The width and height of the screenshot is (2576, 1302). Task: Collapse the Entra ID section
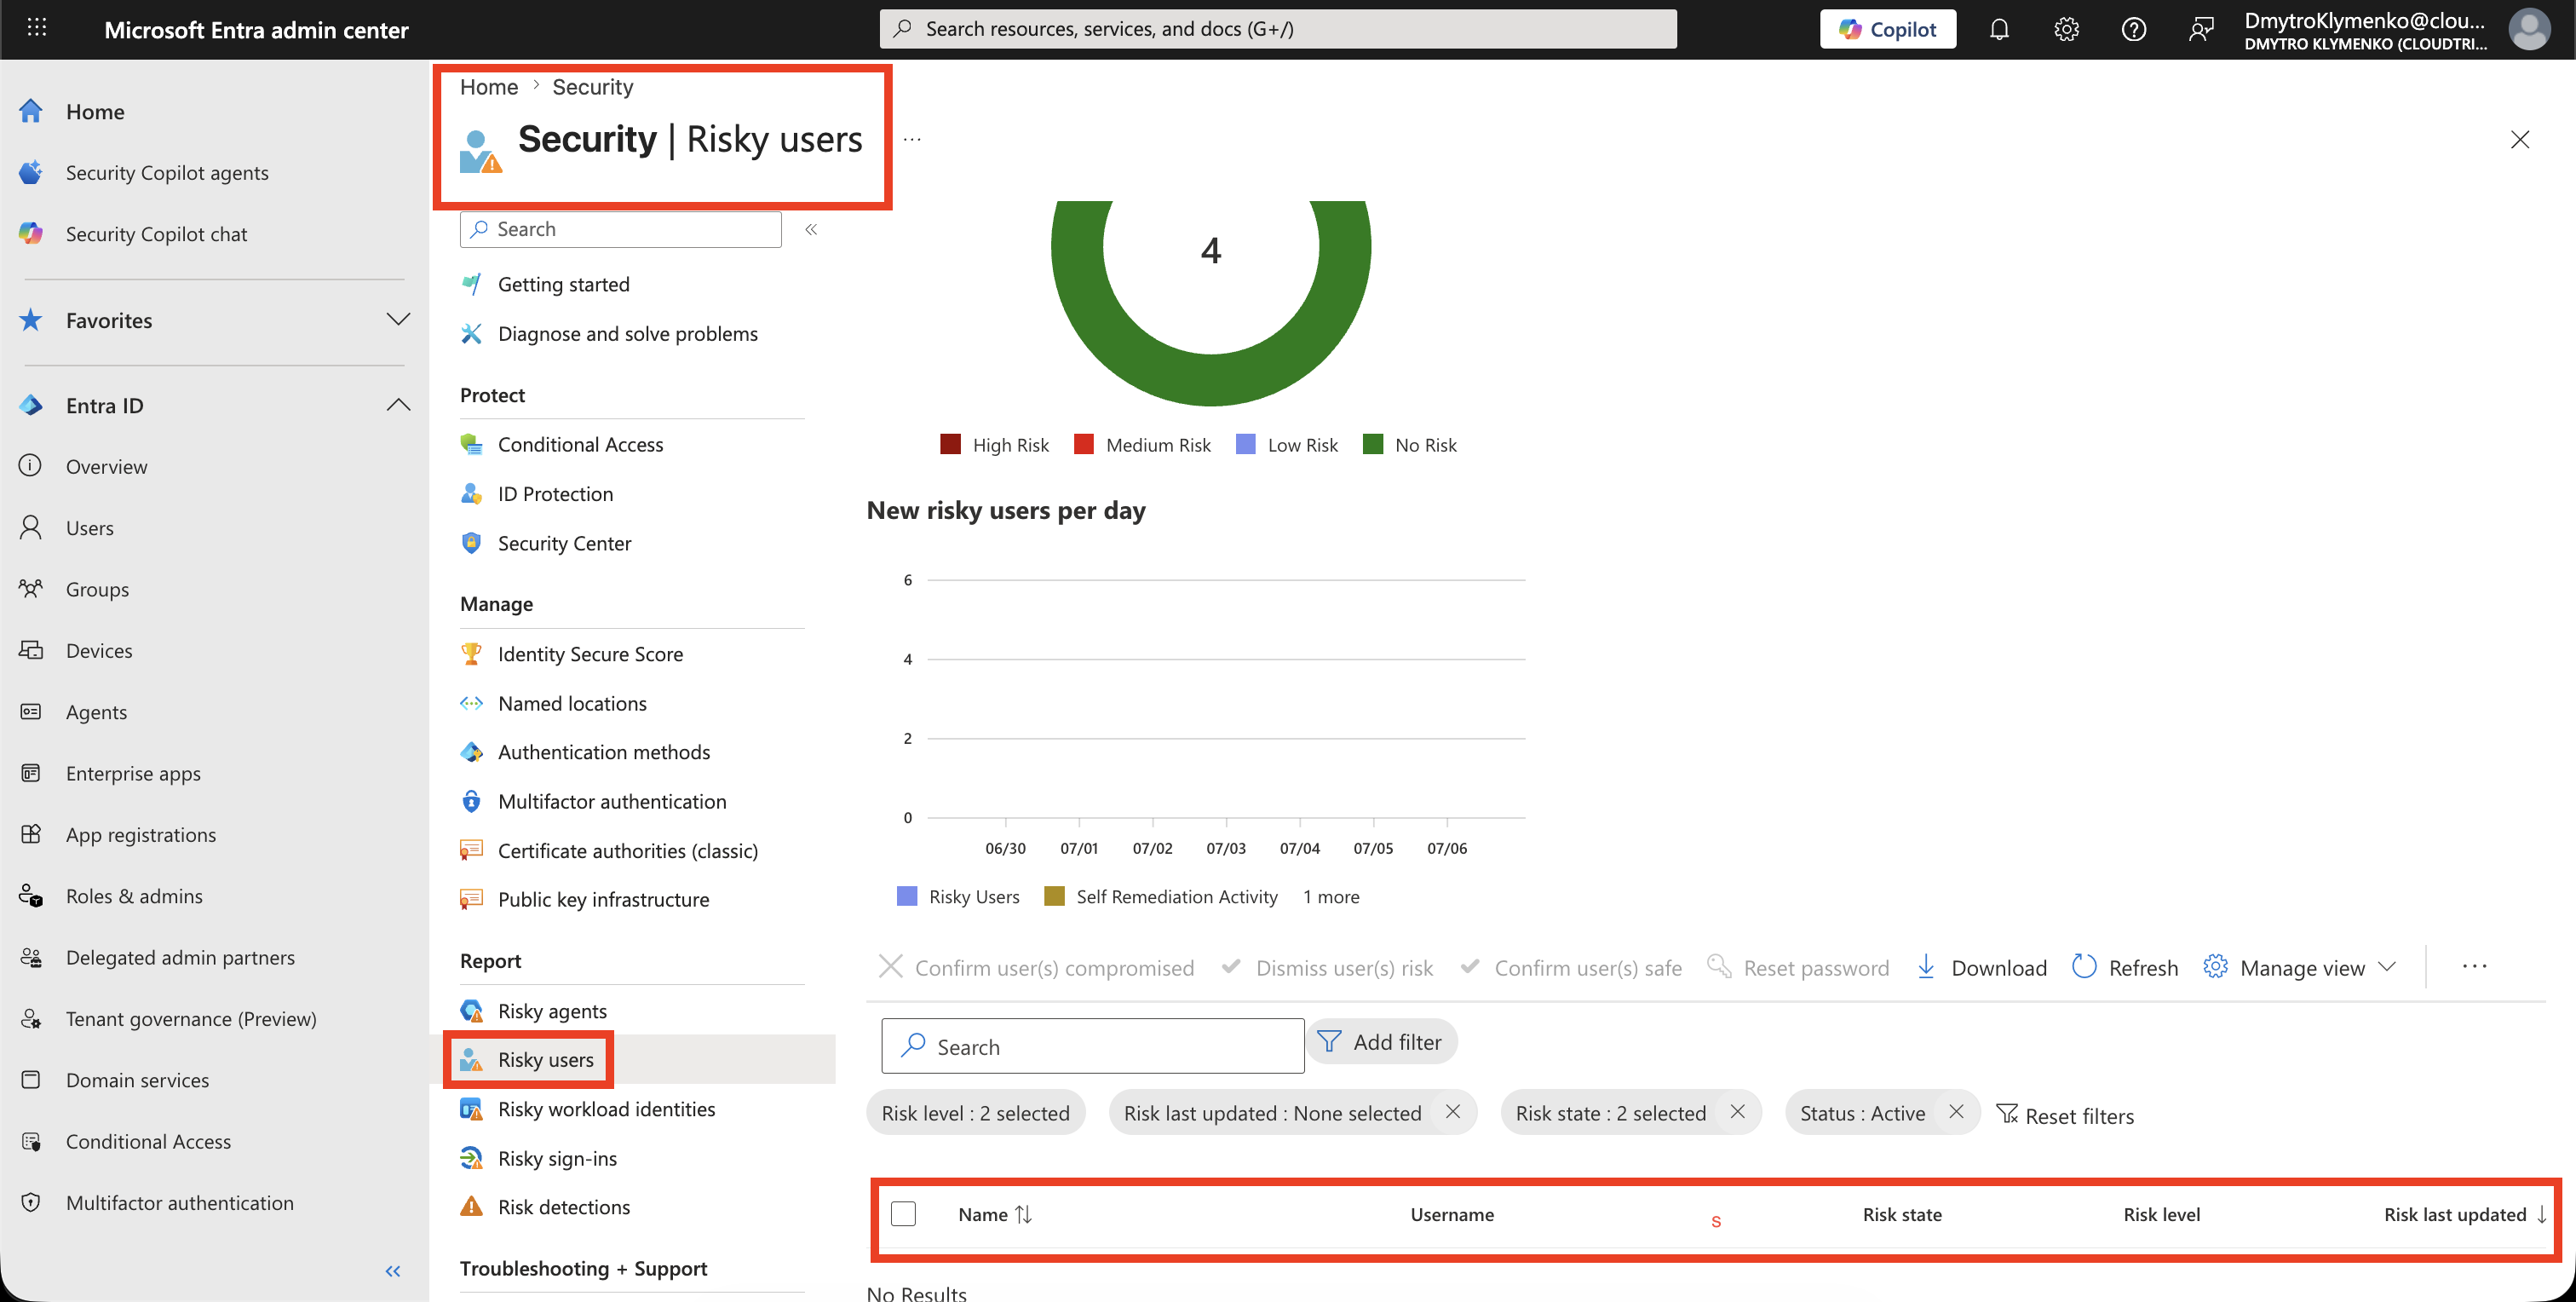coord(397,405)
